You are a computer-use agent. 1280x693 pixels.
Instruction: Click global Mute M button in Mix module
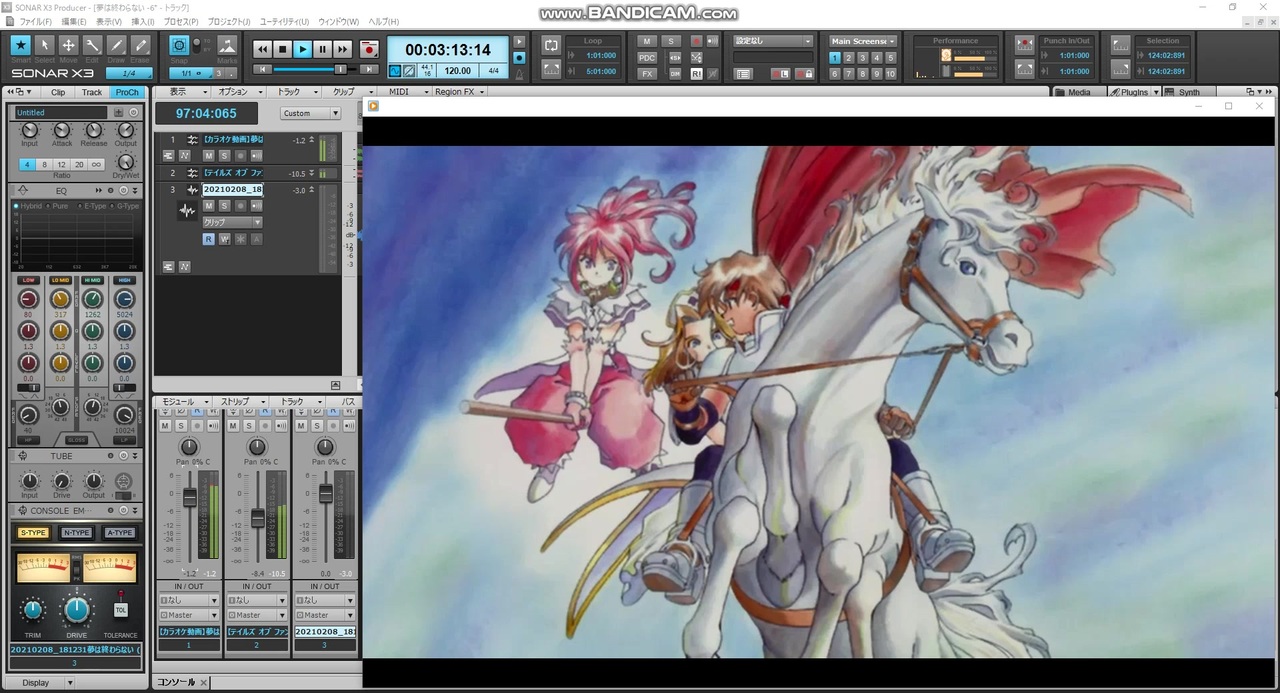click(646, 41)
